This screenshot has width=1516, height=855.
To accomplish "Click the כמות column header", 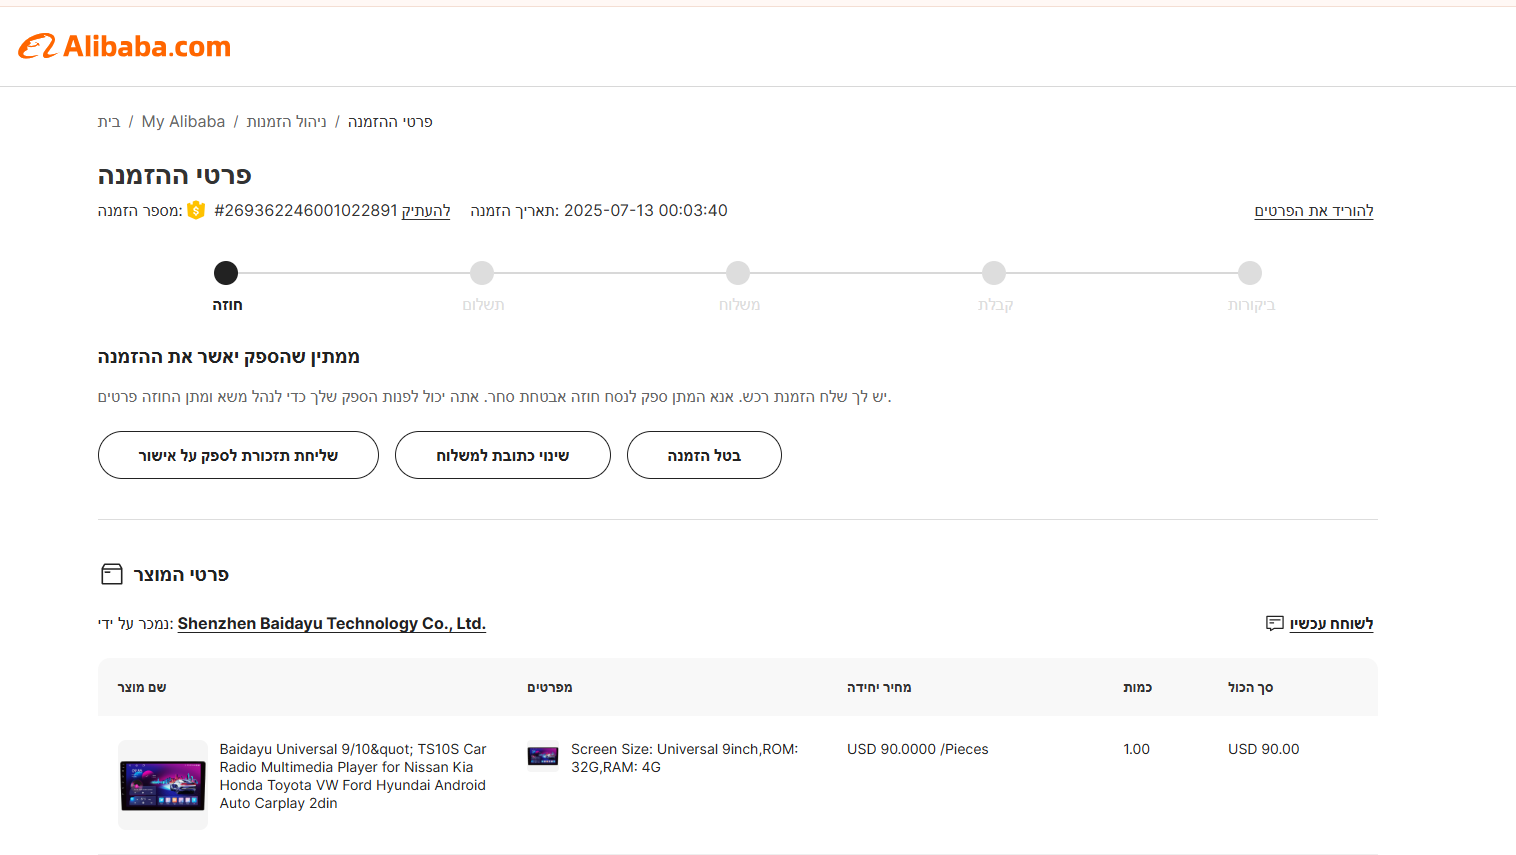I will [1137, 687].
